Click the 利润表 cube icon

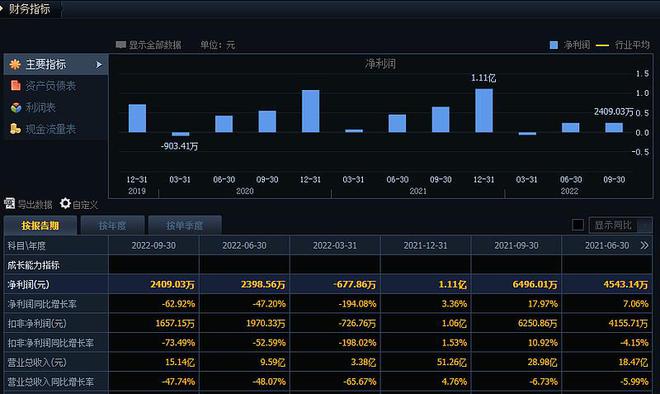pyautogui.click(x=16, y=107)
